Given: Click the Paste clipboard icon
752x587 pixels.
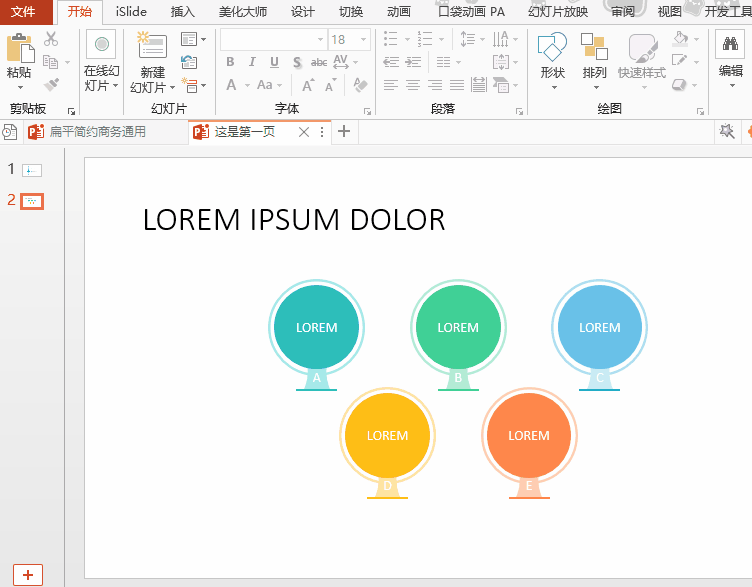Looking at the screenshot, I should (19, 48).
